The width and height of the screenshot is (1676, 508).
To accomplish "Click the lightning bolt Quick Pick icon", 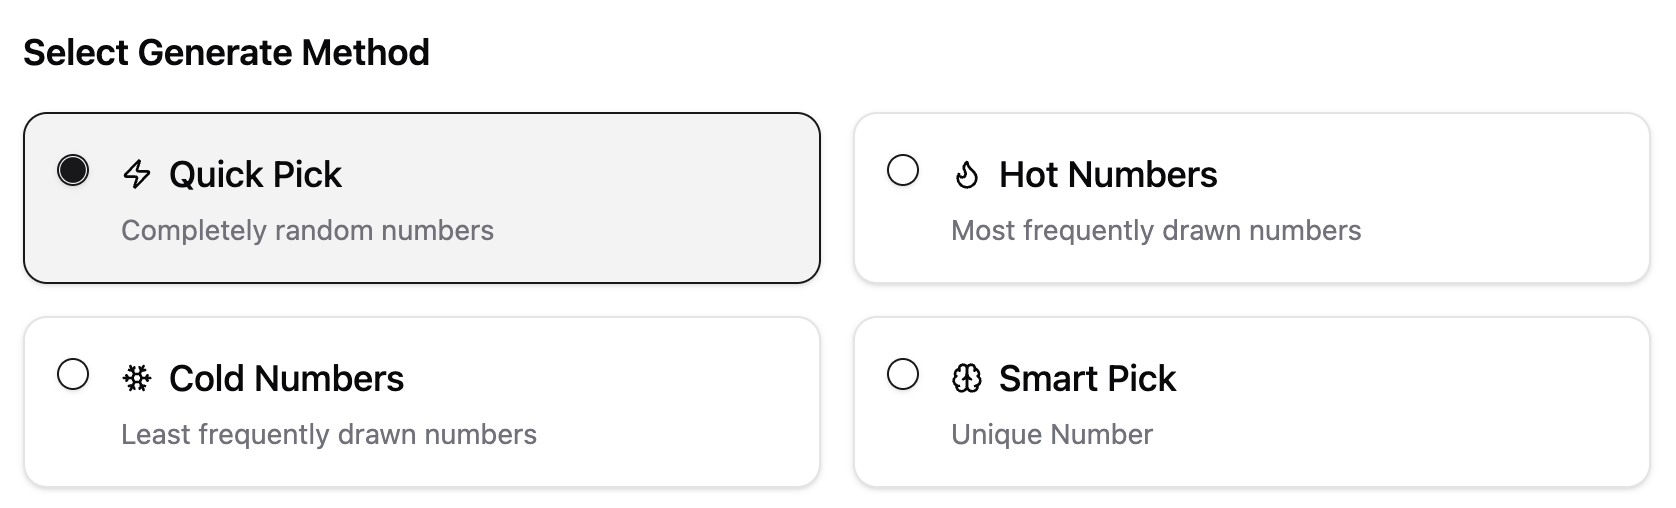I will click(137, 174).
